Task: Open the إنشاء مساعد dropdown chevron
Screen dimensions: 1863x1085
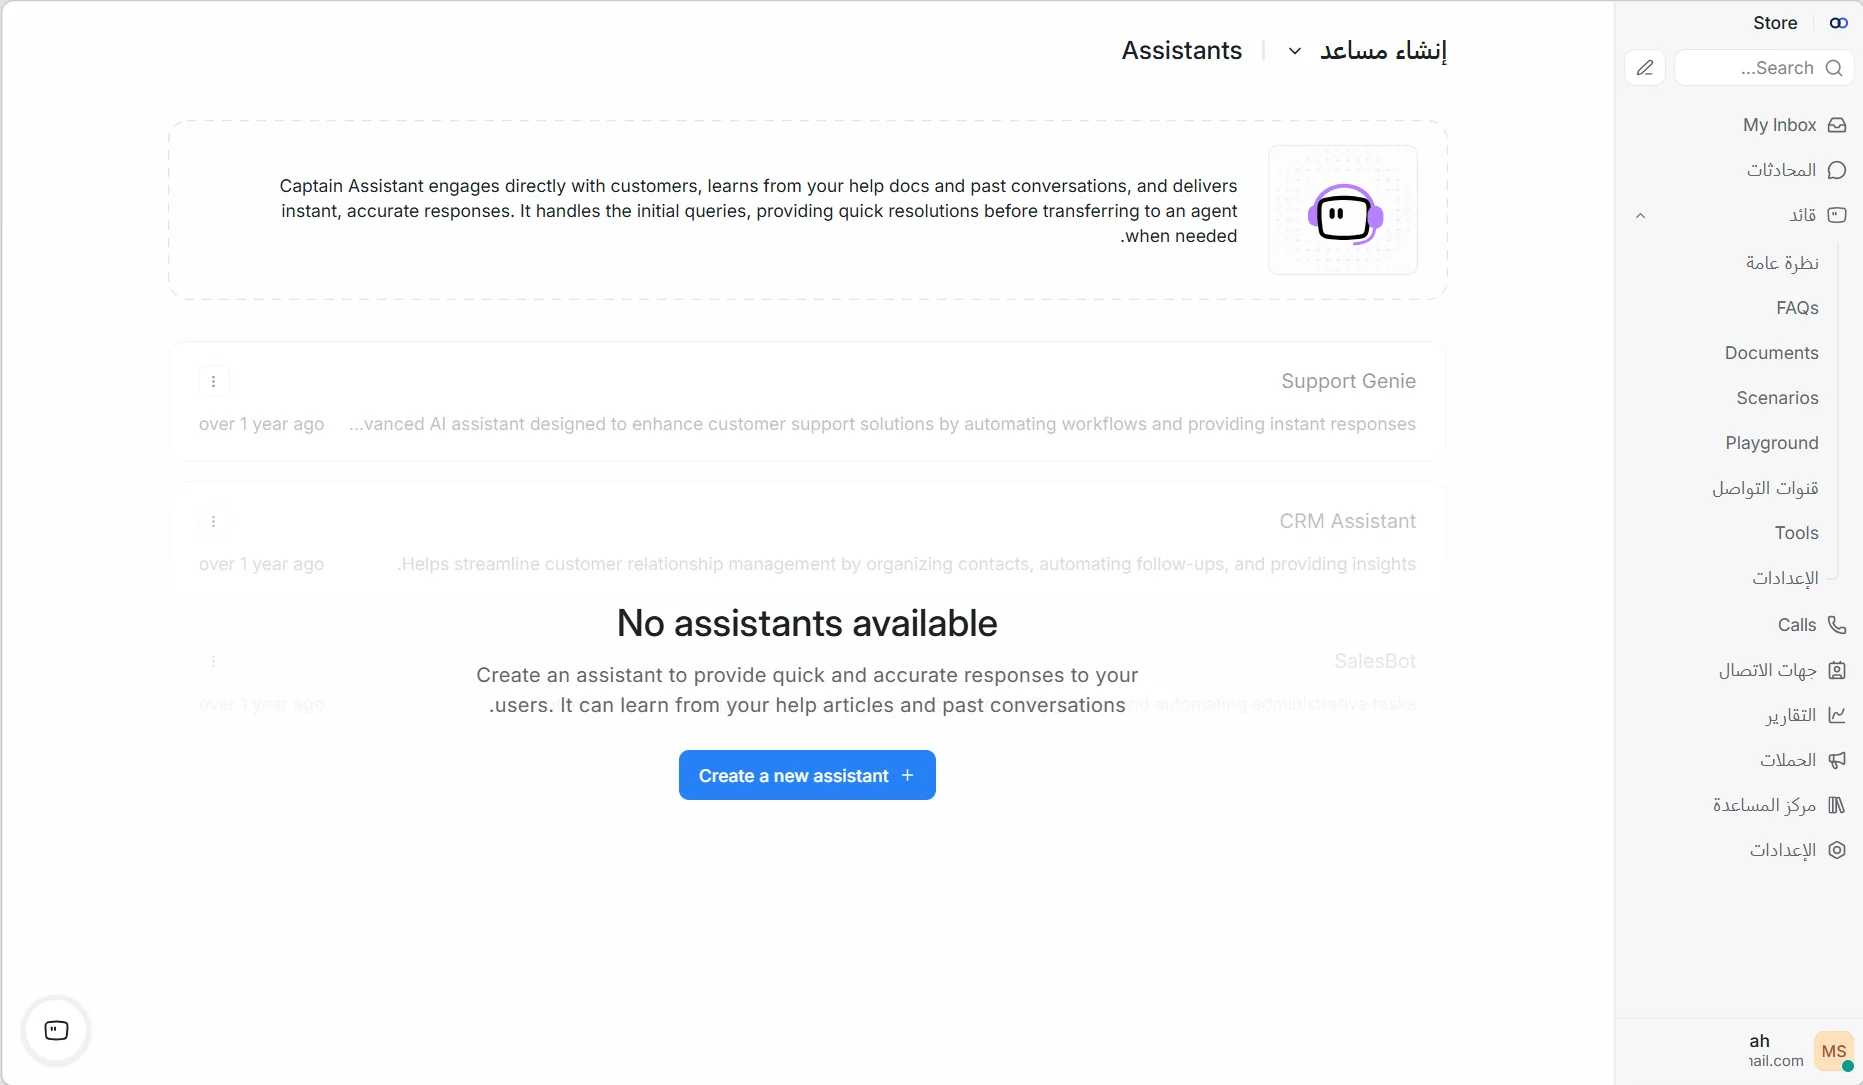Action: 1294,51
